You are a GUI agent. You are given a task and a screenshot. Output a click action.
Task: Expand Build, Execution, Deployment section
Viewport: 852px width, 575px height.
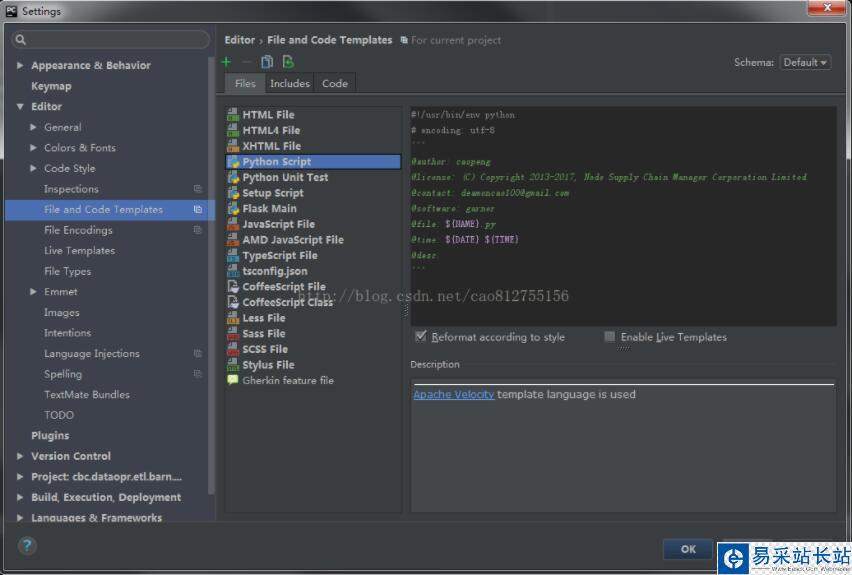(20, 497)
